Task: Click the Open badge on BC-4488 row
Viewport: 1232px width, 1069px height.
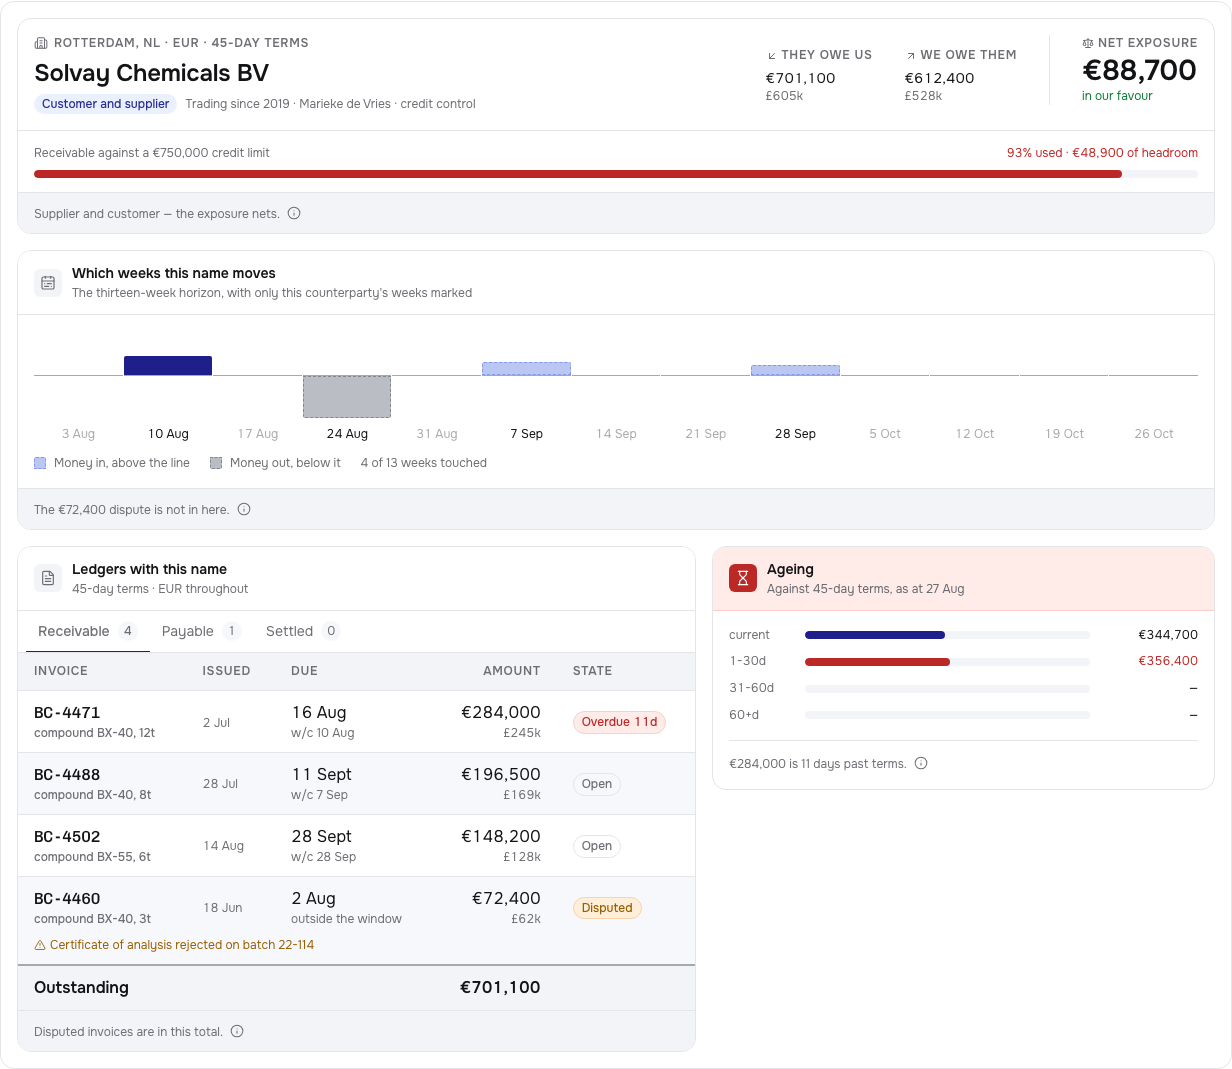Action: (x=597, y=784)
